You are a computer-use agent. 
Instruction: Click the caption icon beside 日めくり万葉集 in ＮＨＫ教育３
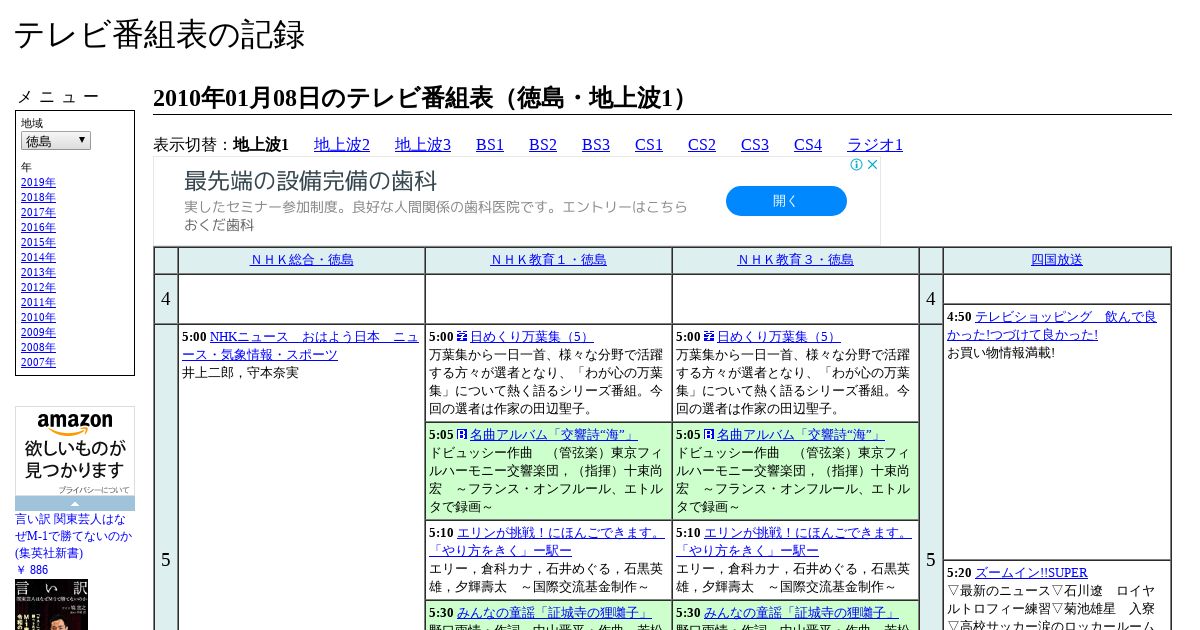709,337
